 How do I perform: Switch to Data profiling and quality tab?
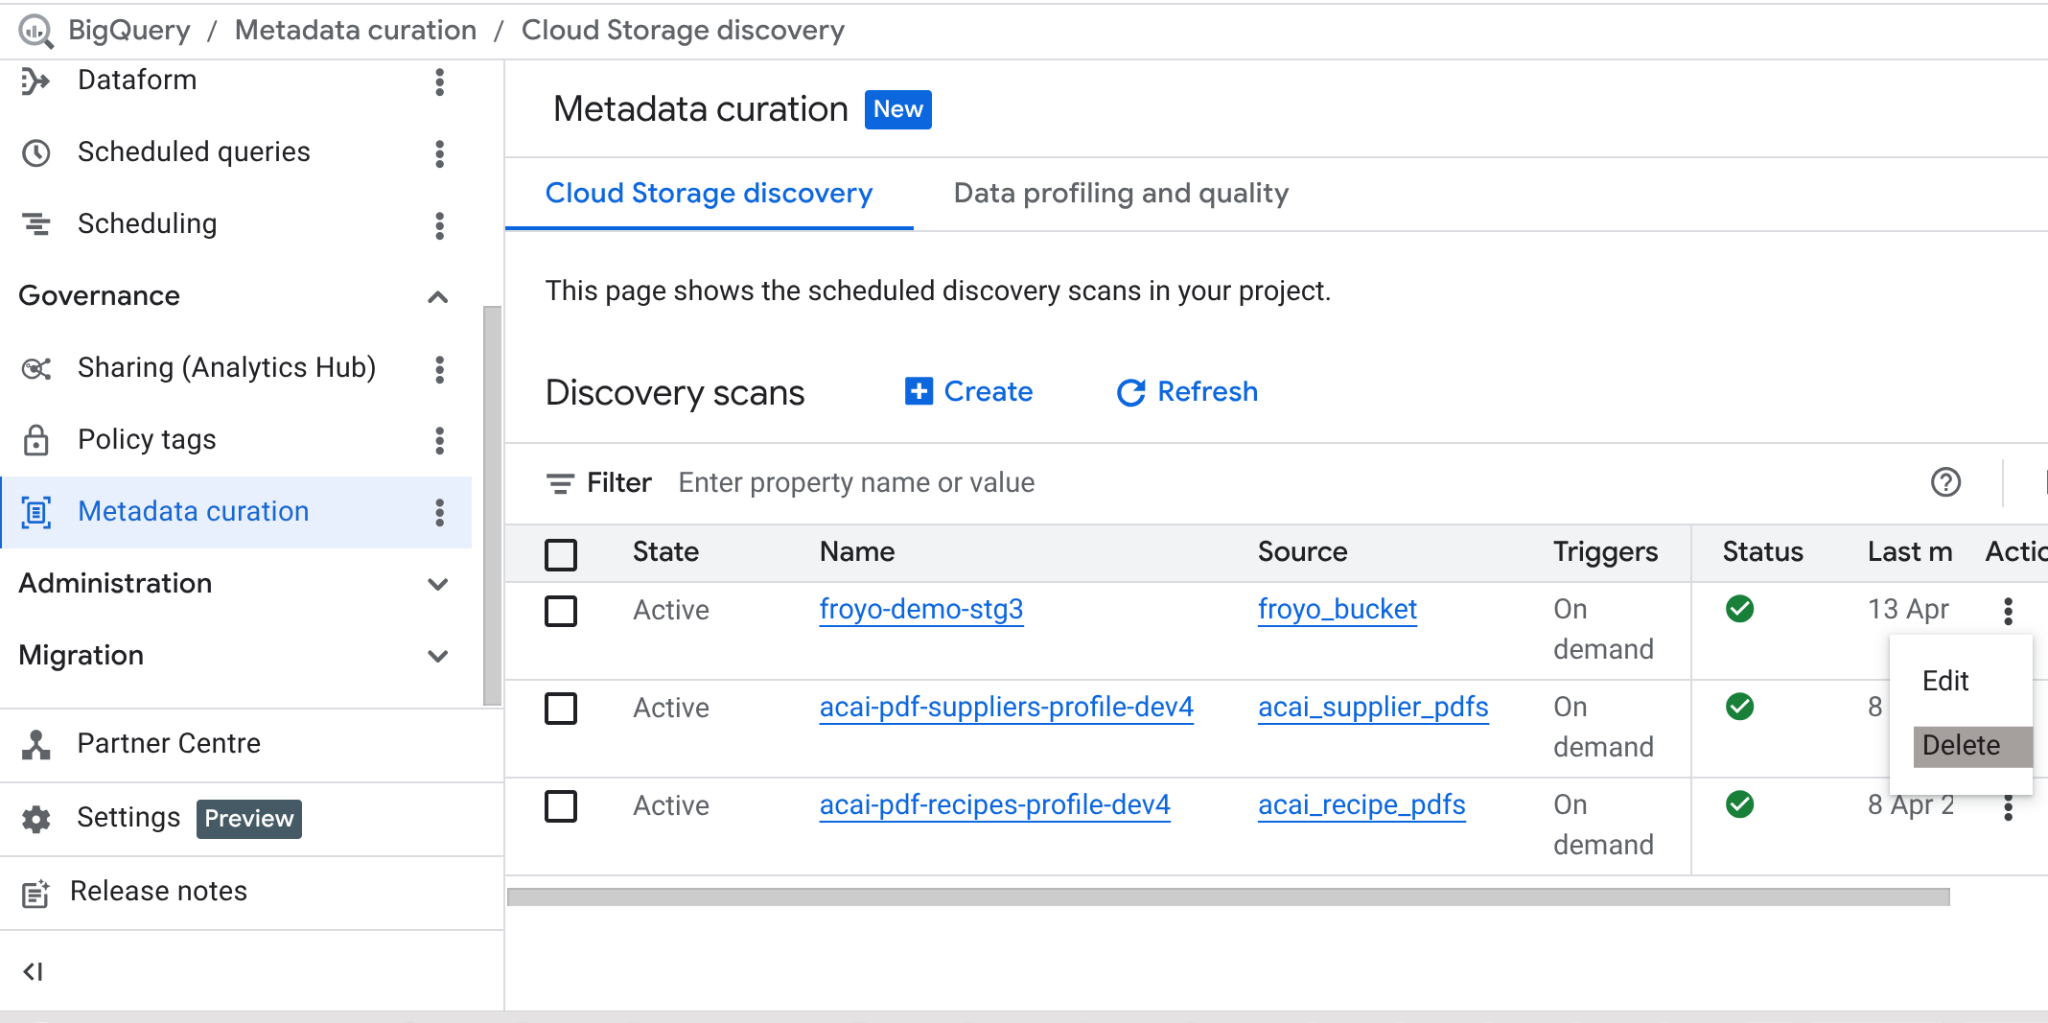coord(1121,193)
